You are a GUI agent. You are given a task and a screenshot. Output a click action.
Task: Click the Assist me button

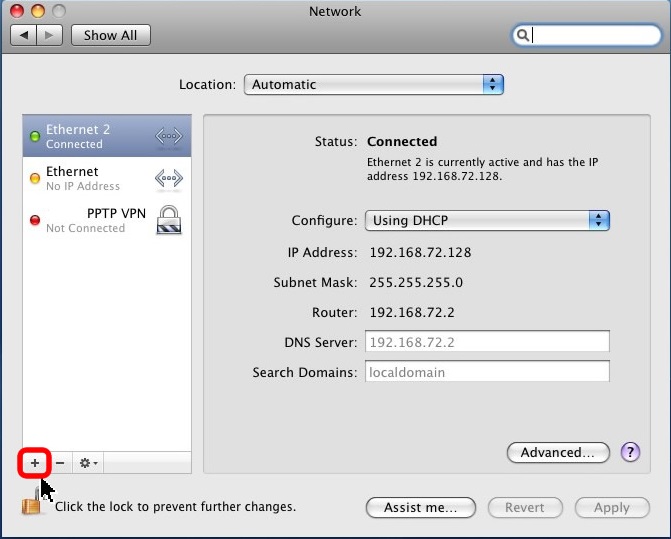[x=419, y=507]
